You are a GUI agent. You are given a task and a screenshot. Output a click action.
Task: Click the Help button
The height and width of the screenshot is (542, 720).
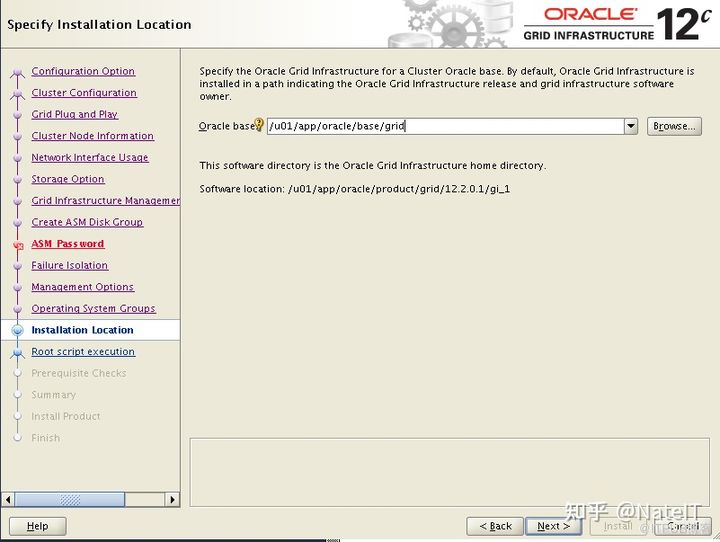tap(38, 526)
